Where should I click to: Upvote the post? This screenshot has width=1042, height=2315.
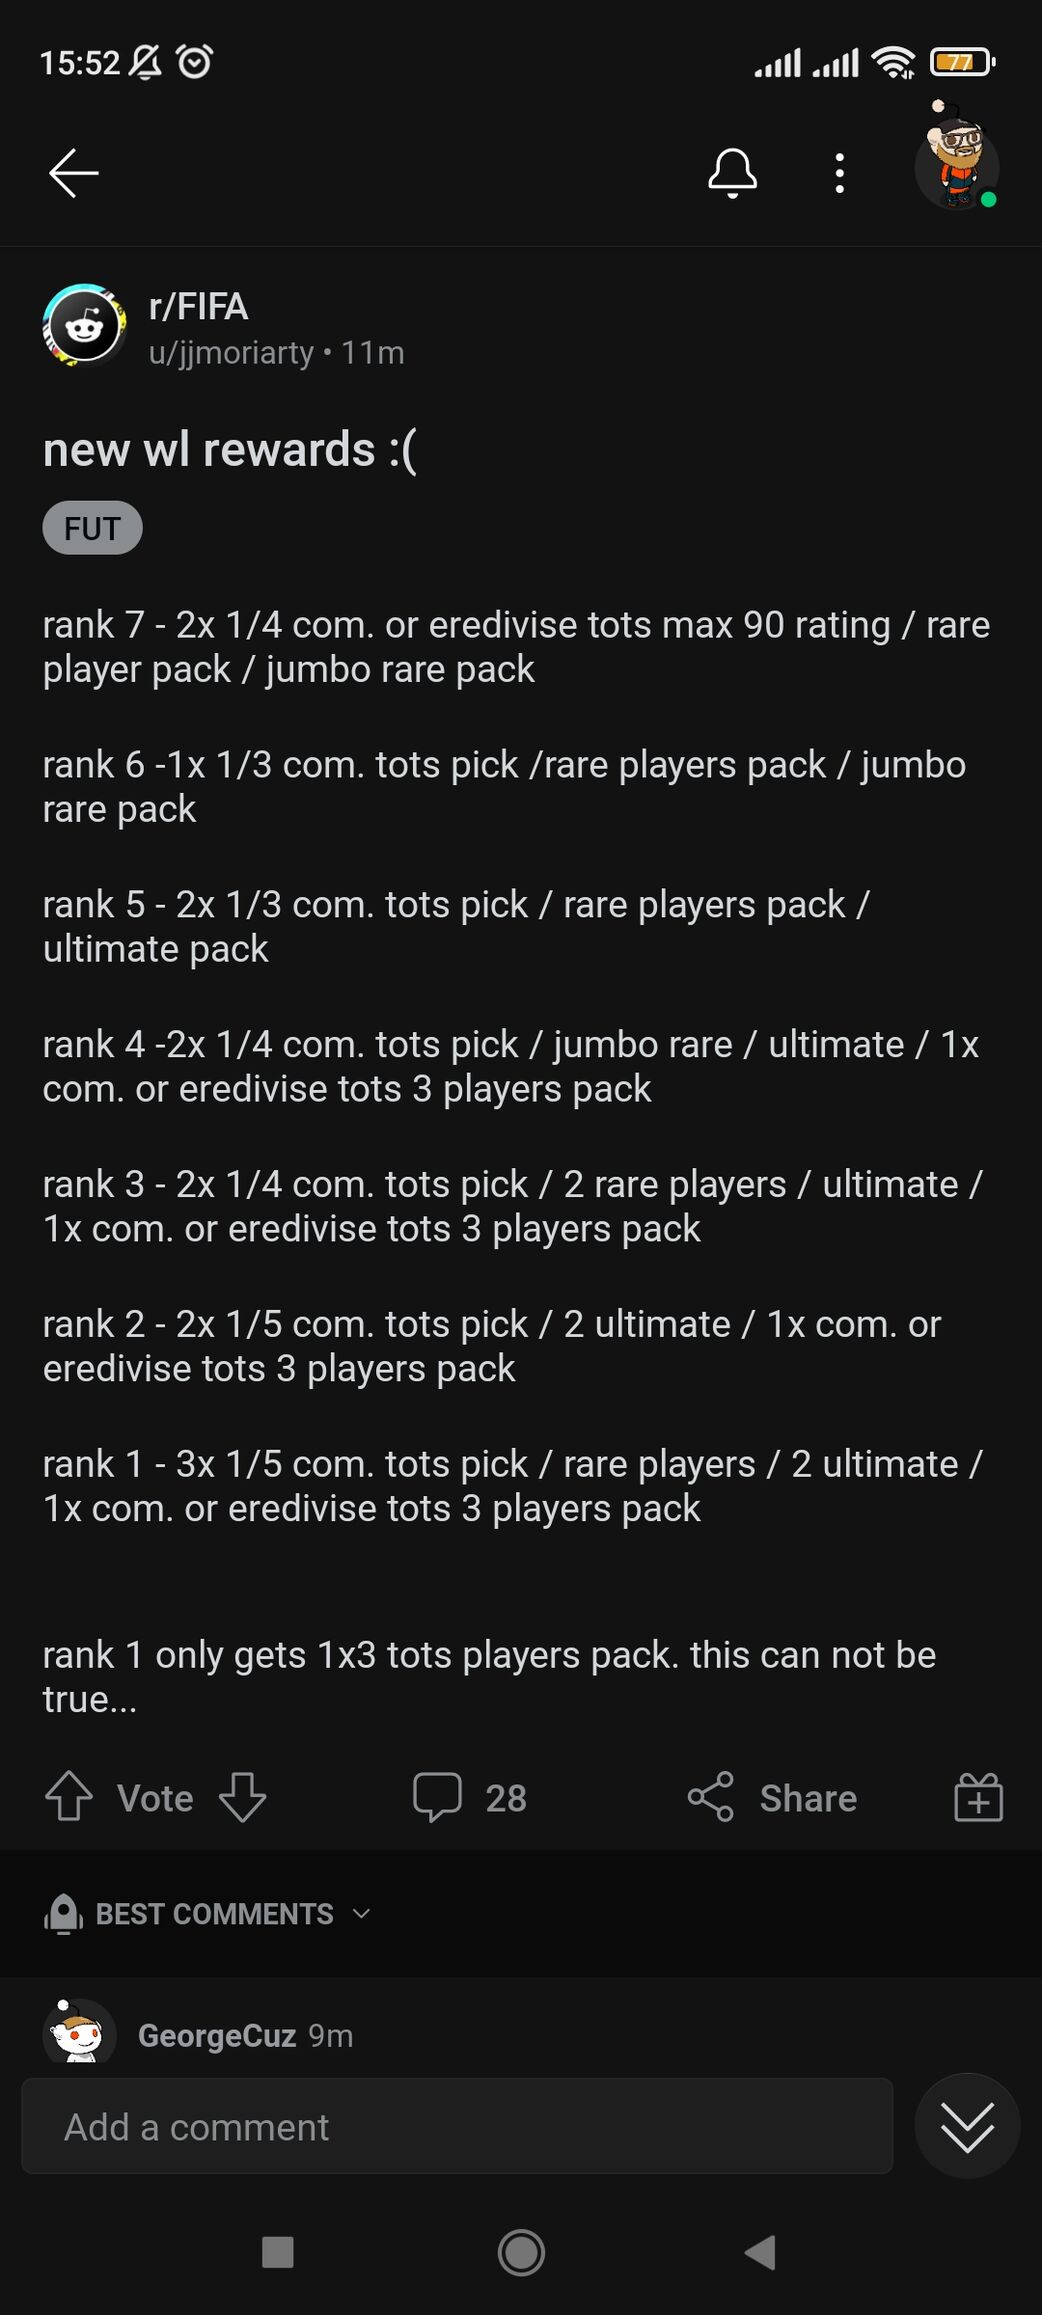coord(69,1797)
